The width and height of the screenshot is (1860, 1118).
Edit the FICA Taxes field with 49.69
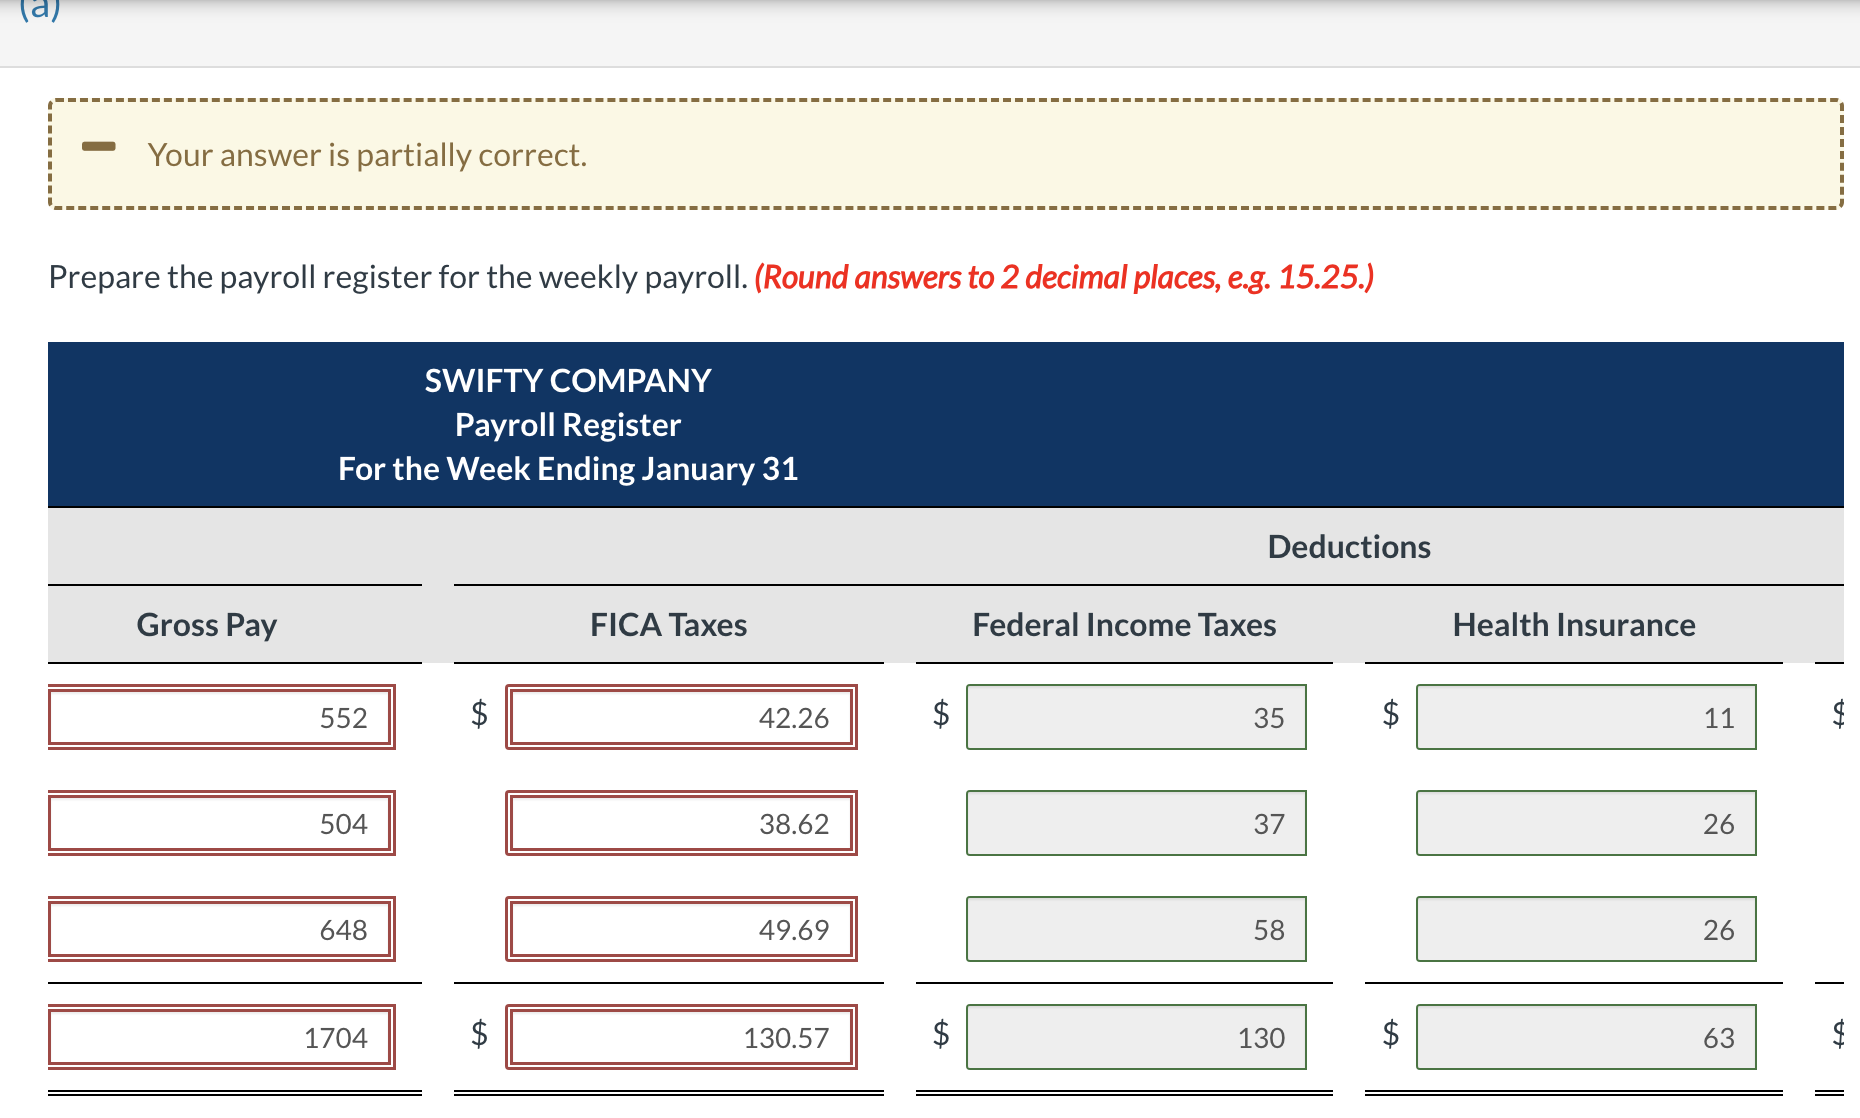click(681, 929)
